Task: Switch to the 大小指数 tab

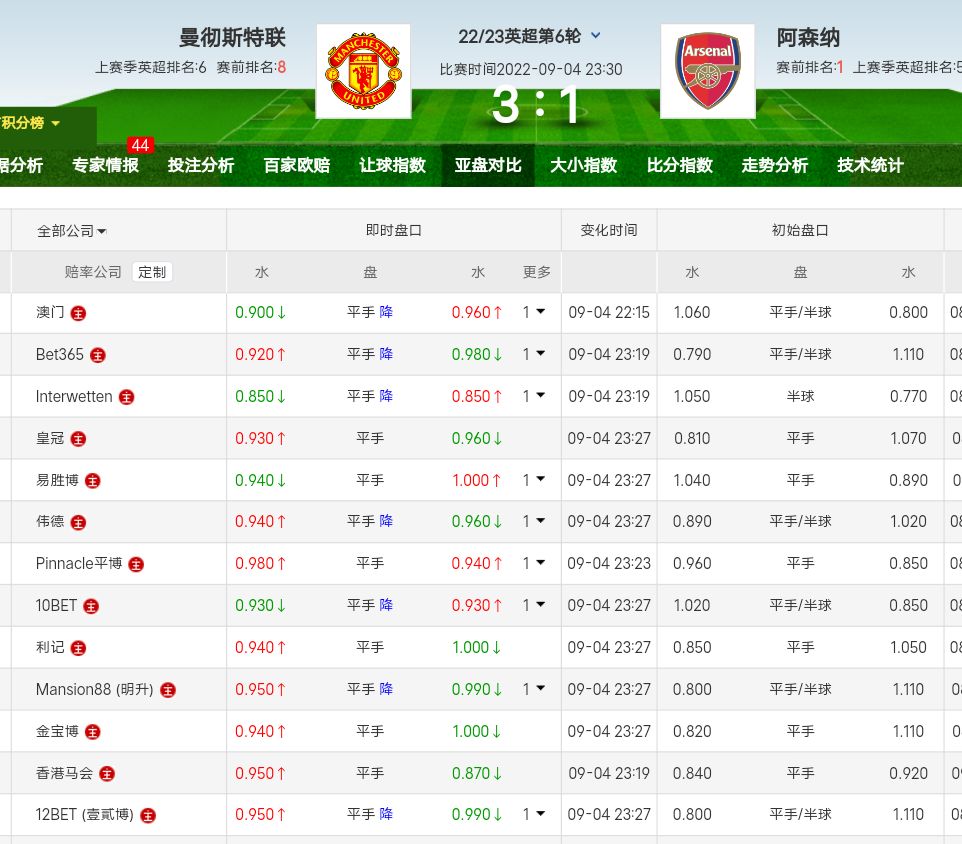Action: pos(583,165)
